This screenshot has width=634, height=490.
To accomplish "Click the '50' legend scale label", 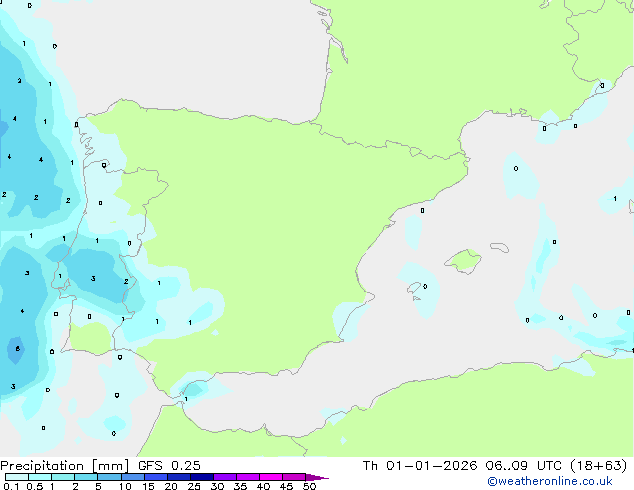I will tap(309, 486).
